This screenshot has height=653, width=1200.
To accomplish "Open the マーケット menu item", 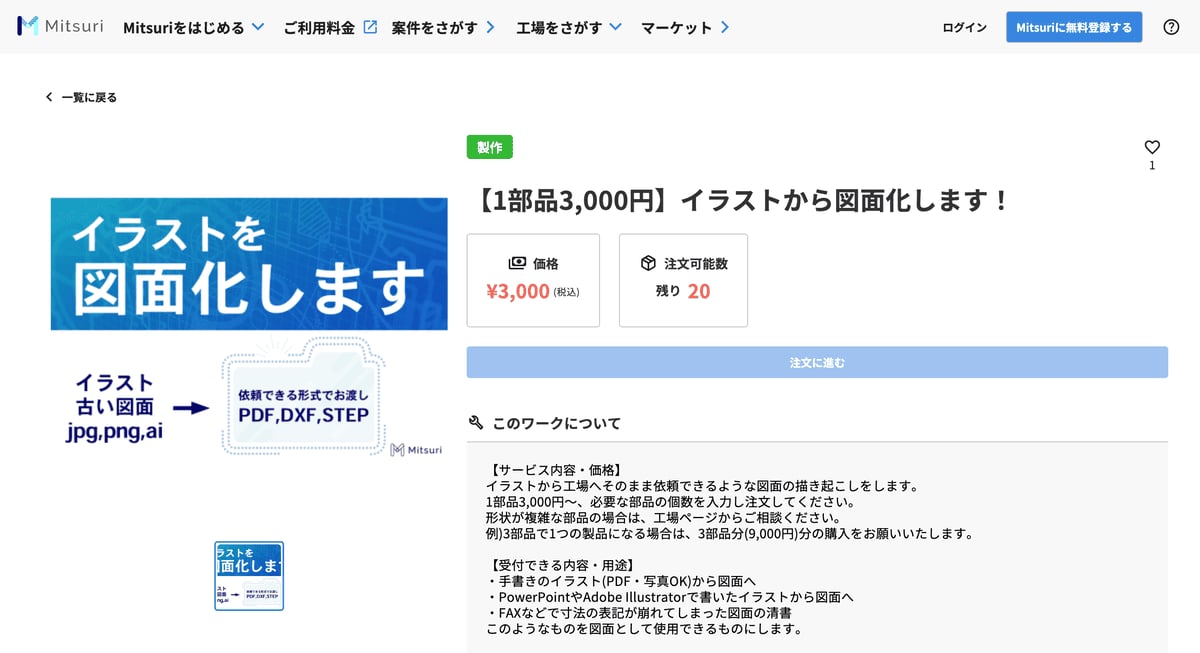I will click(x=676, y=28).
